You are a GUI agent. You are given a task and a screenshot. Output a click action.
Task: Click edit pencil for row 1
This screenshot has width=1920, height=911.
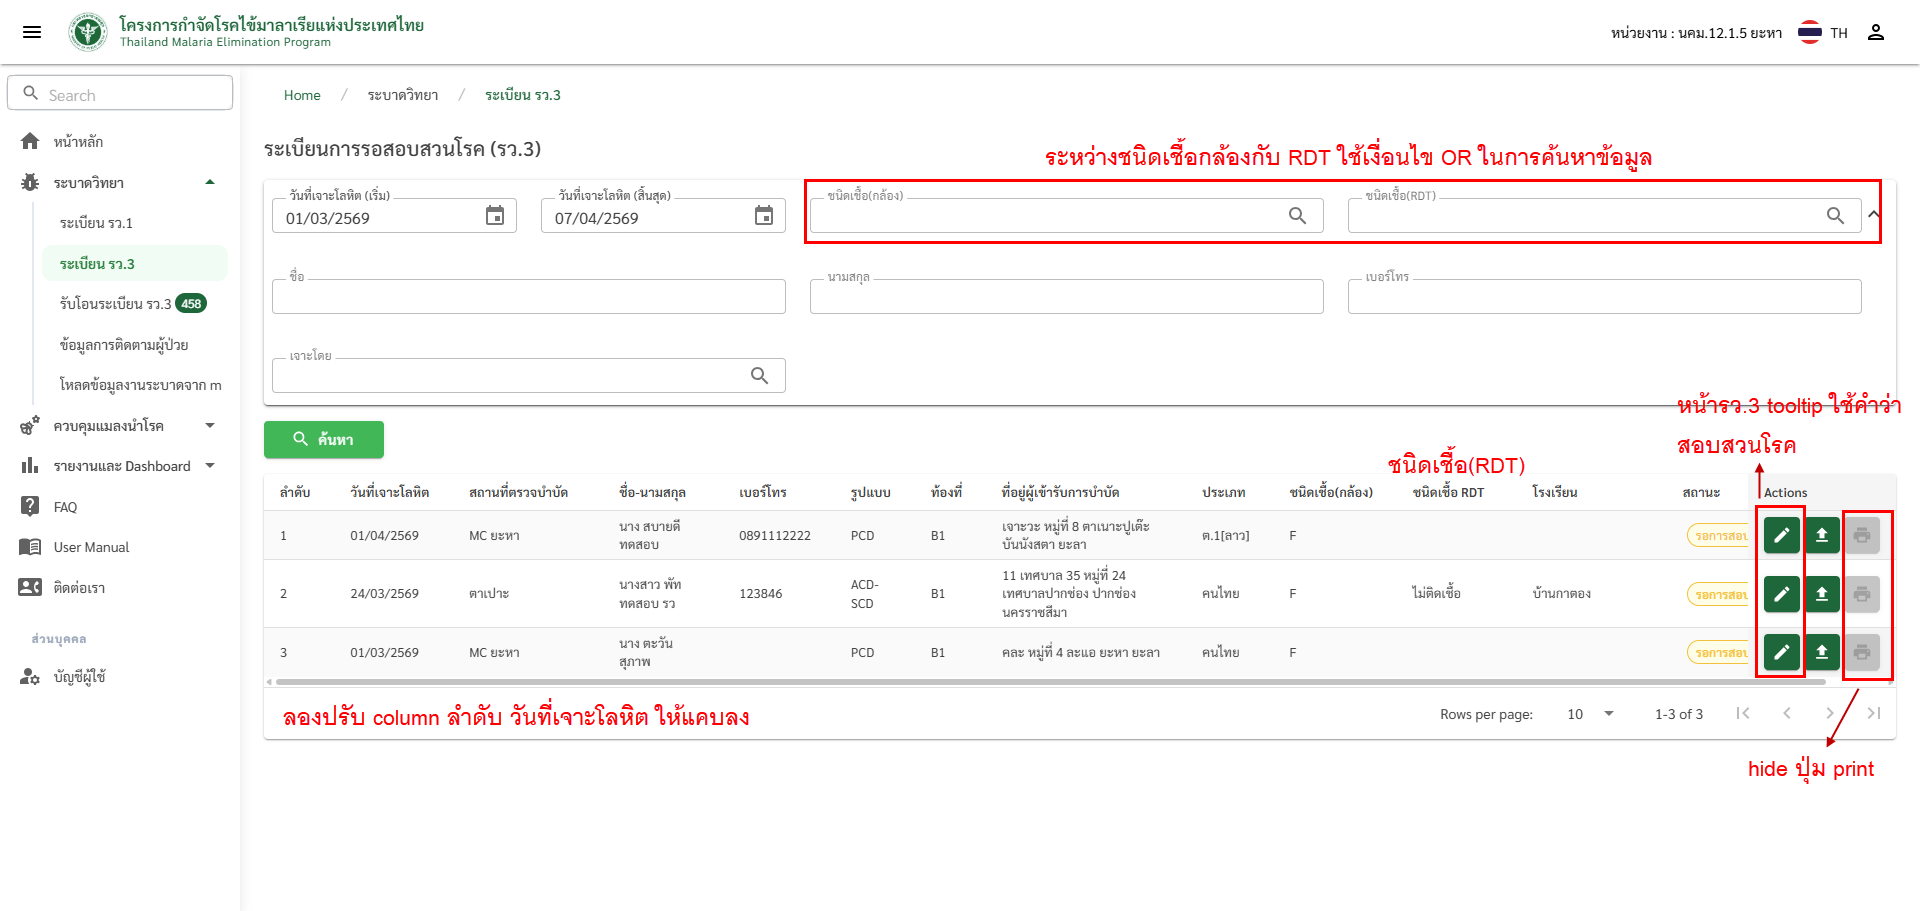(1781, 536)
